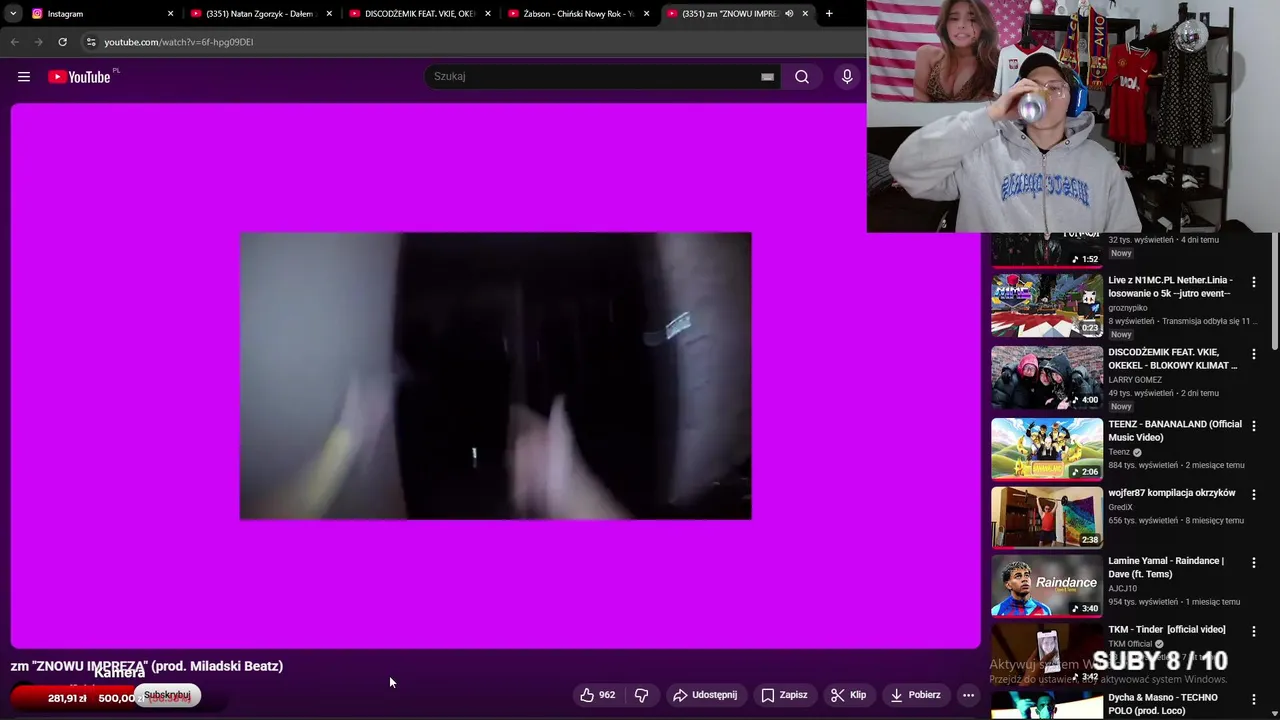Open options for DISCODŻEMIK BLOKOWY KLIMAT video
The height and width of the screenshot is (720, 1280).
tap(1254, 354)
